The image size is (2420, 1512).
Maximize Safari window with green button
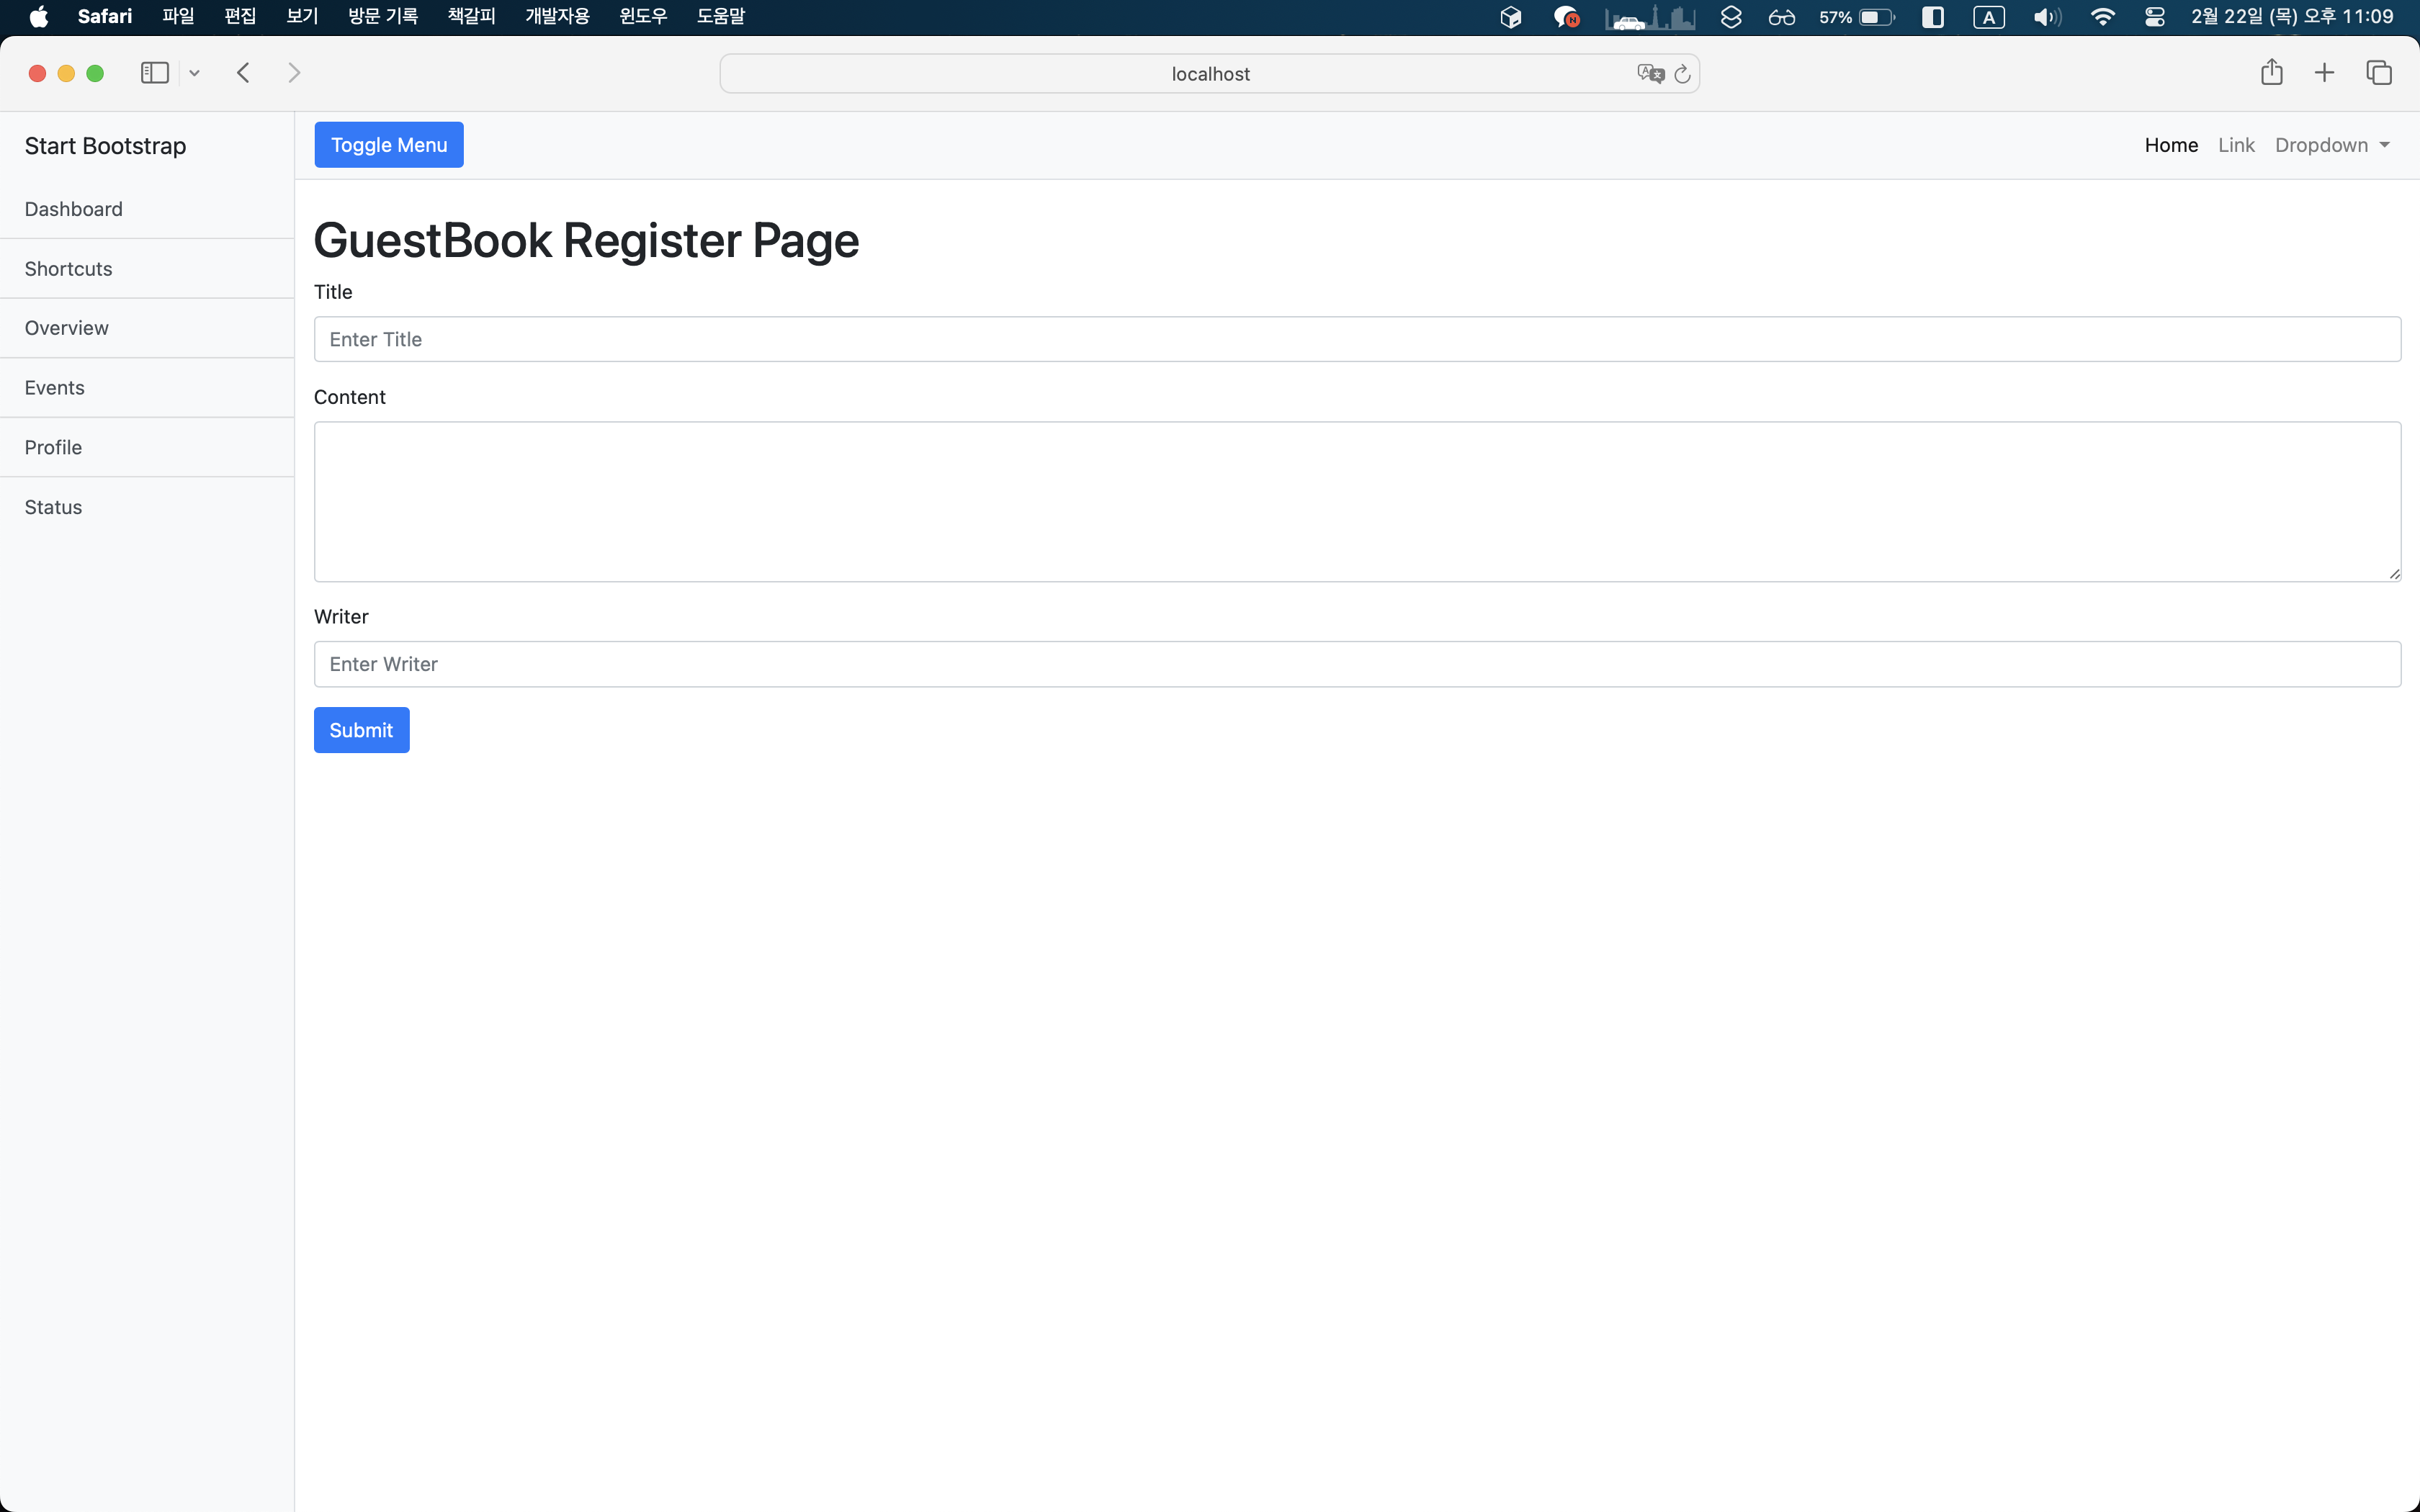95,73
